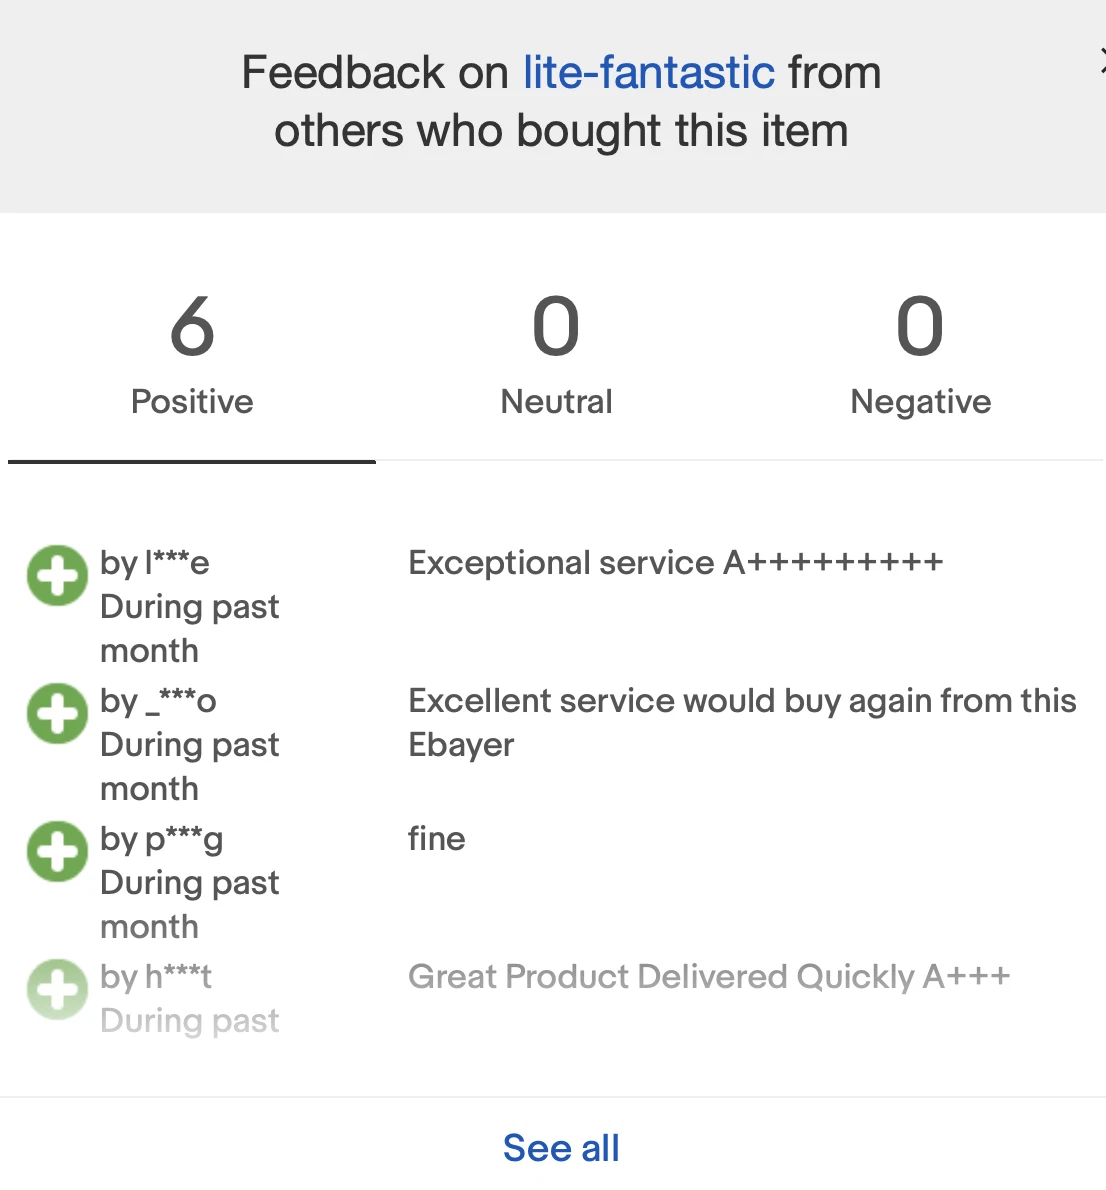Click the 'fine' feedback comment
Image resolution: width=1106 pixels, height=1190 pixels.
[436, 839]
